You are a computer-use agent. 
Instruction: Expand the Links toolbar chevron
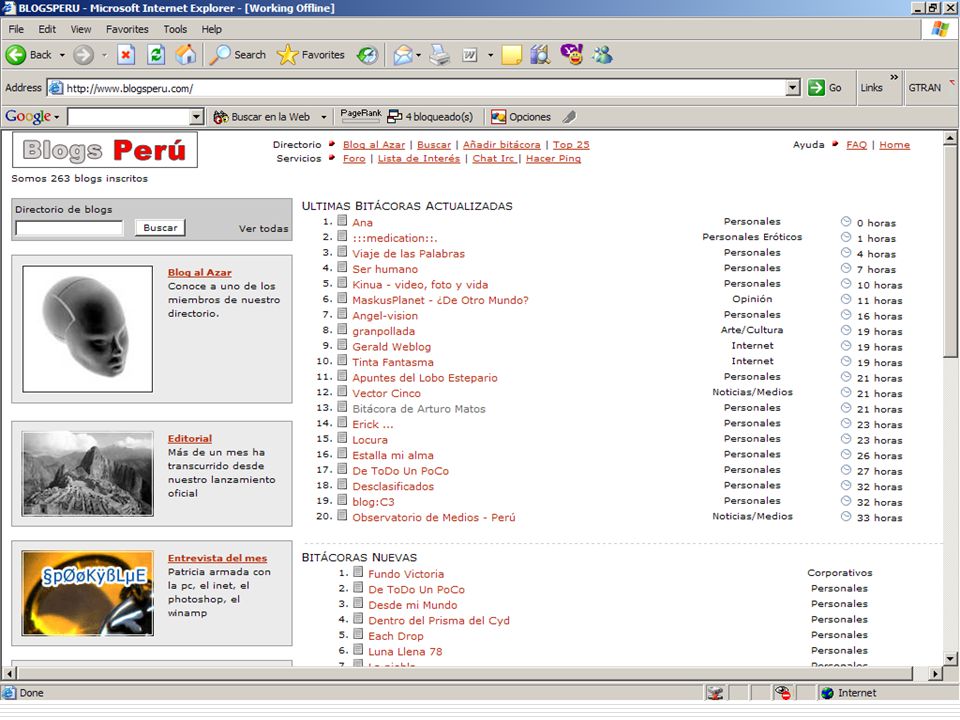pos(894,77)
